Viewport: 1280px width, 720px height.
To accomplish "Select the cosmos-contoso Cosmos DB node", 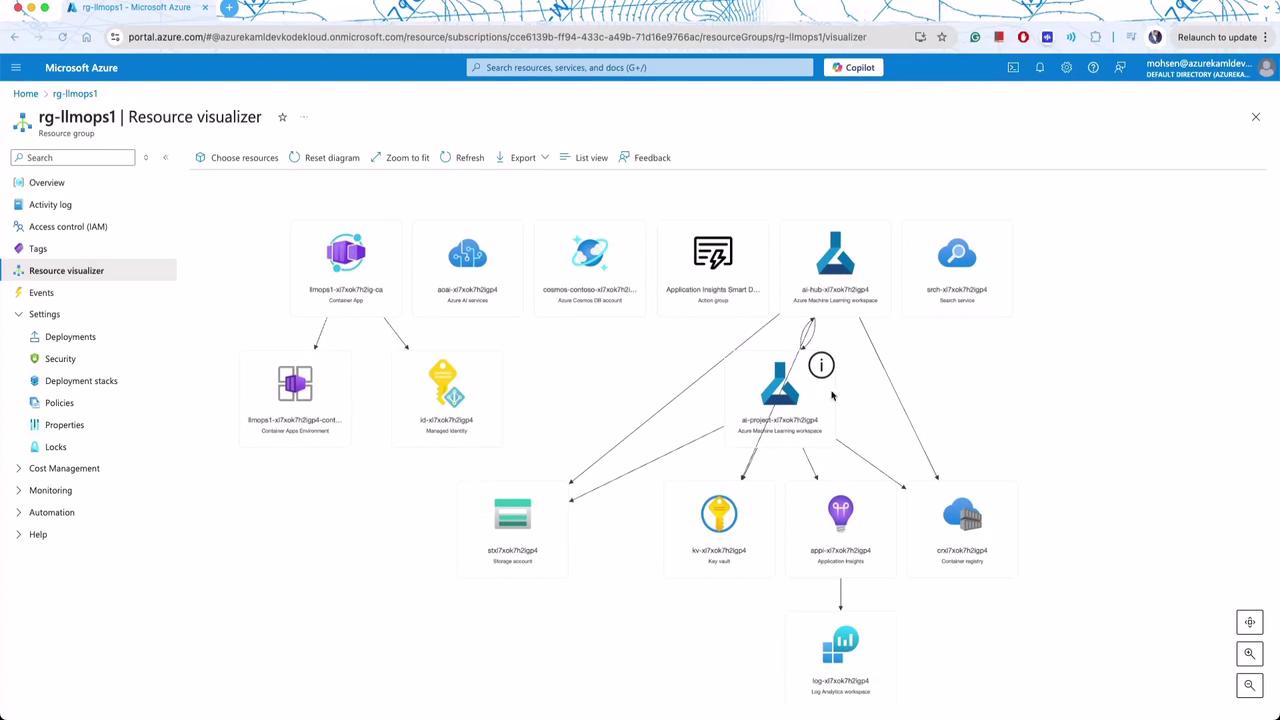I will pos(590,268).
